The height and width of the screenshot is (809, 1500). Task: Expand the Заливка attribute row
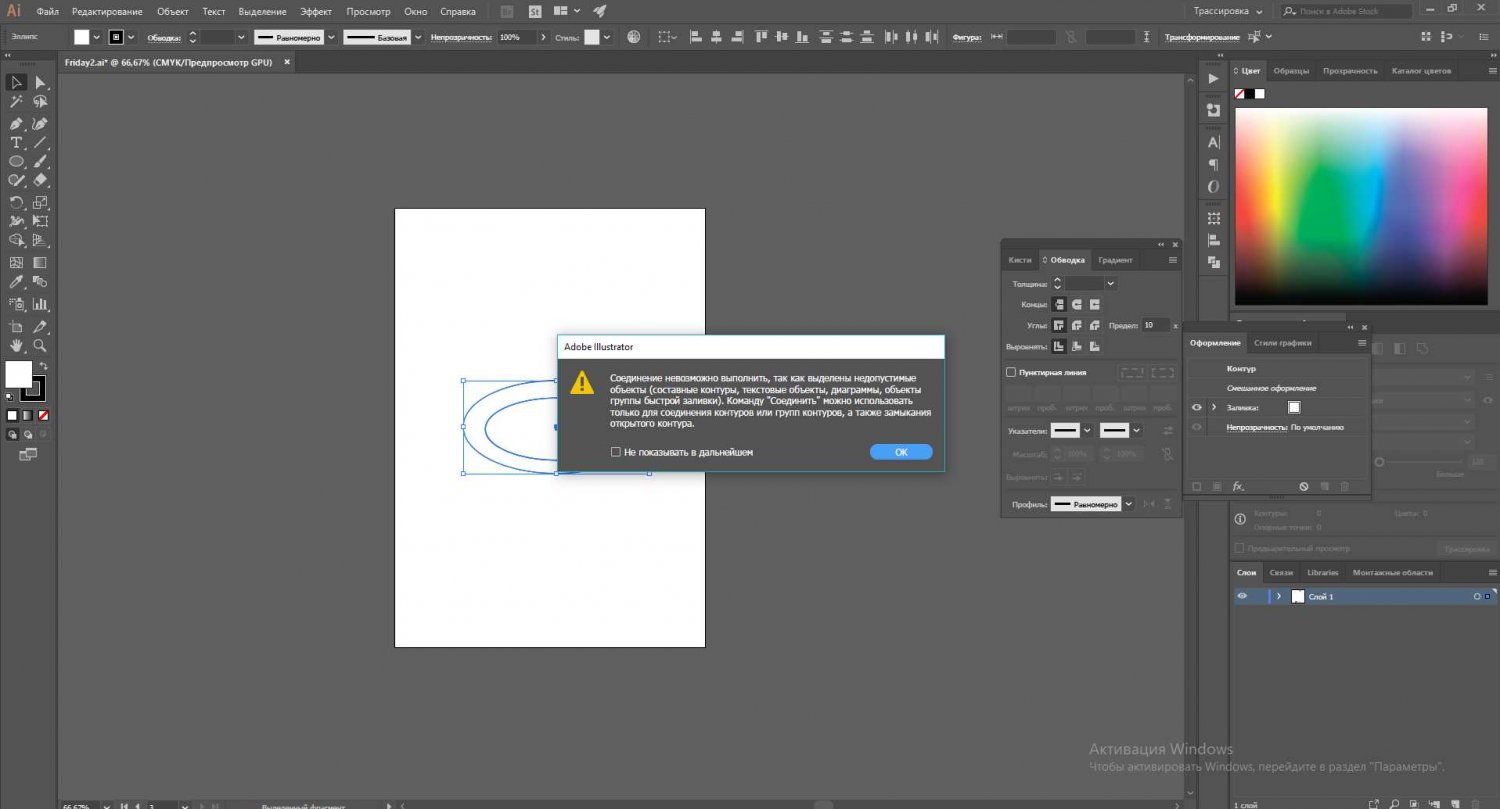[1214, 407]
